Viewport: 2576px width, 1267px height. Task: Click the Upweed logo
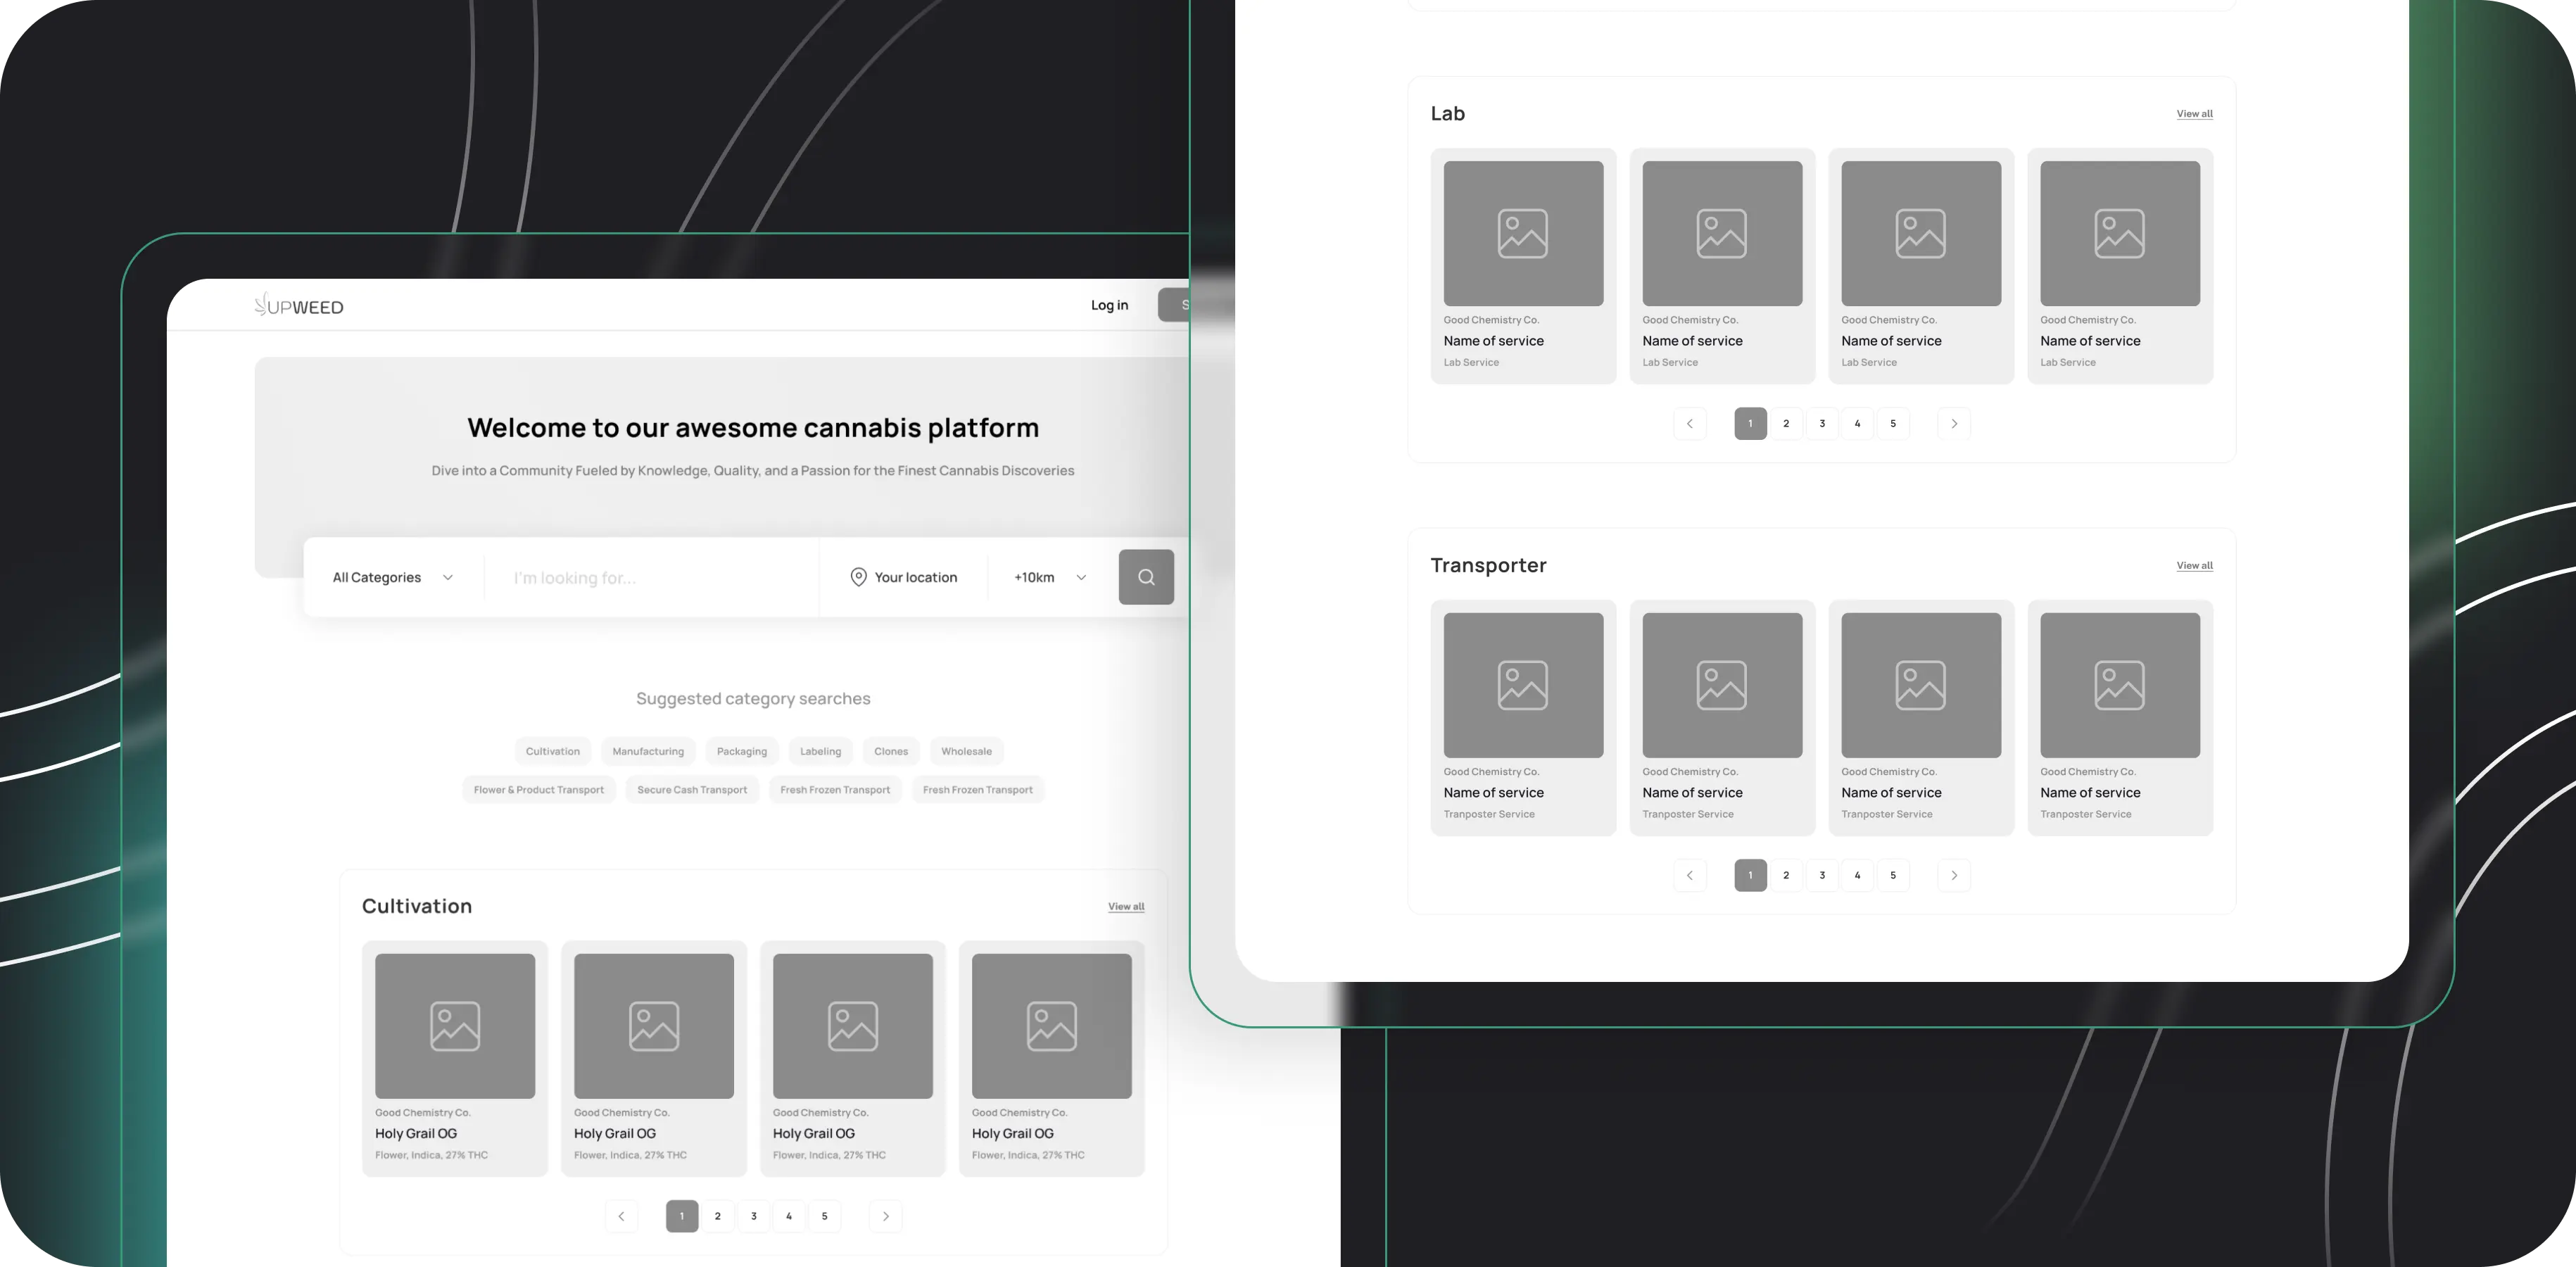298,305
